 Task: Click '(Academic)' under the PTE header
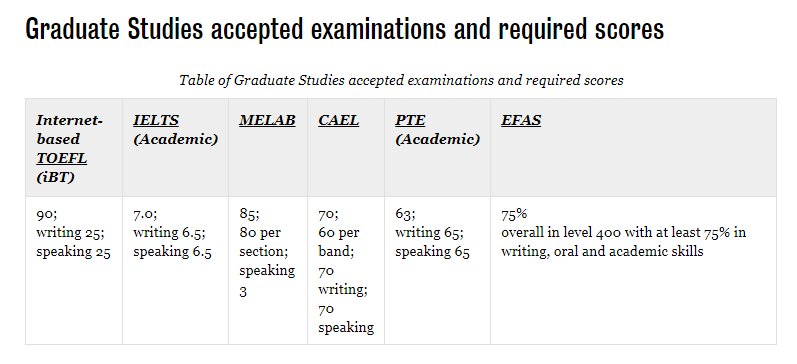[x=438, y=139]
